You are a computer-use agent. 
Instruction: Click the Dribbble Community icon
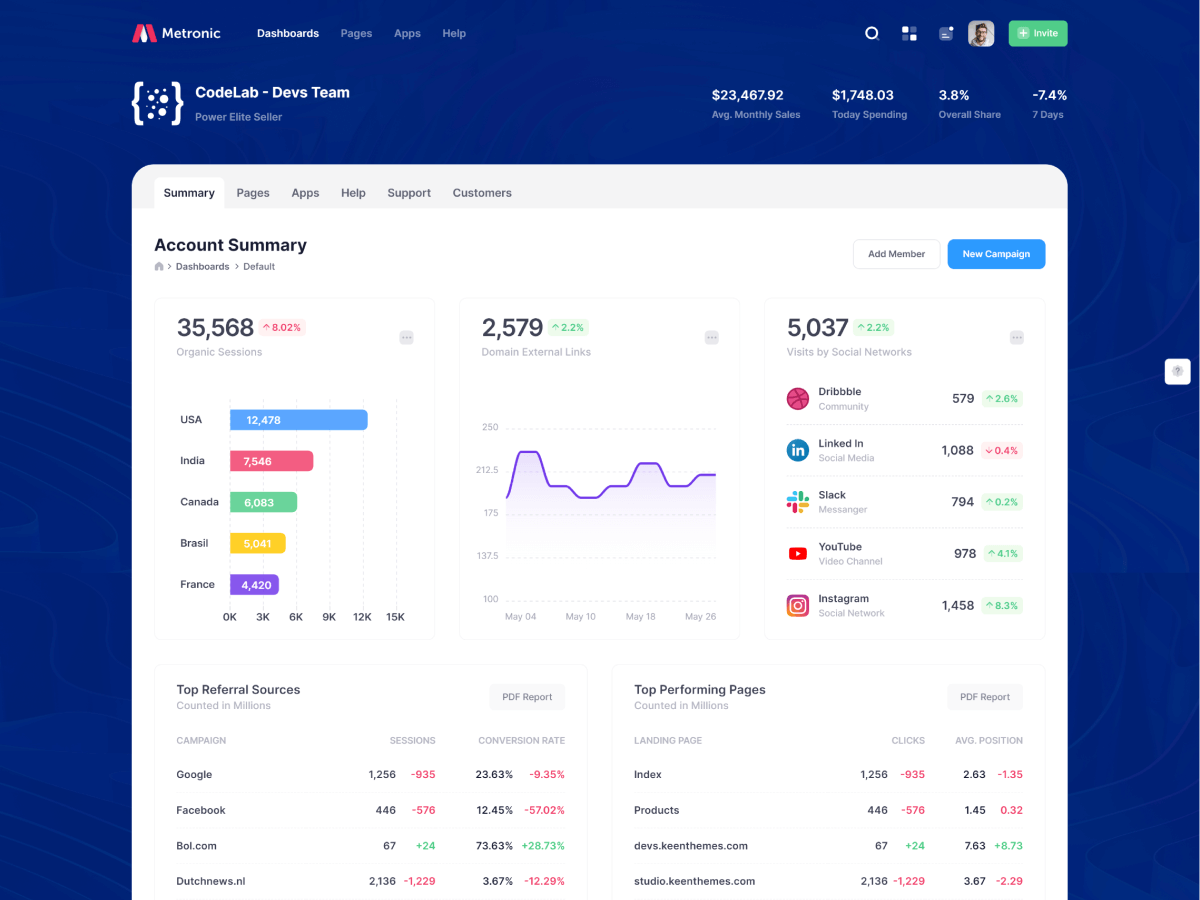click(797, 399)
